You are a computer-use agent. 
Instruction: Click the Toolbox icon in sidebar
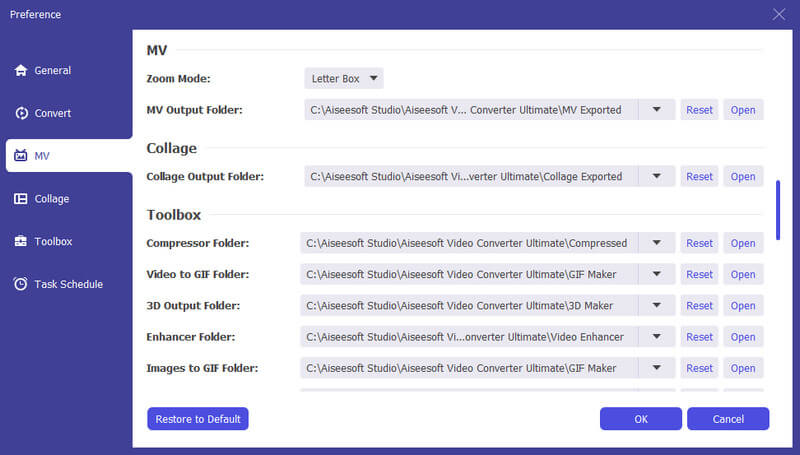tap(20, 241)
